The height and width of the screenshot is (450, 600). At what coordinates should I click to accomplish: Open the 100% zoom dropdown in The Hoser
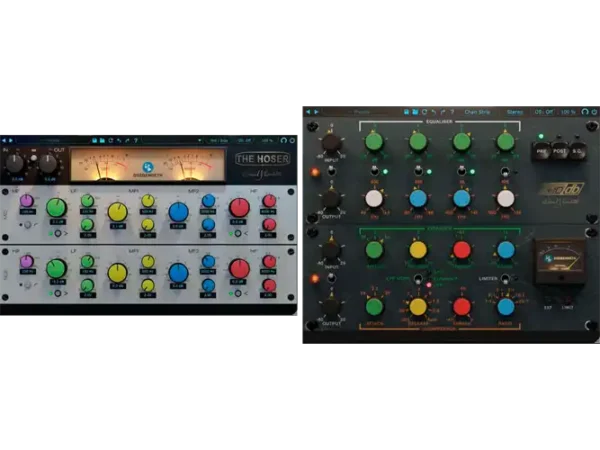[x=267, y=140]
